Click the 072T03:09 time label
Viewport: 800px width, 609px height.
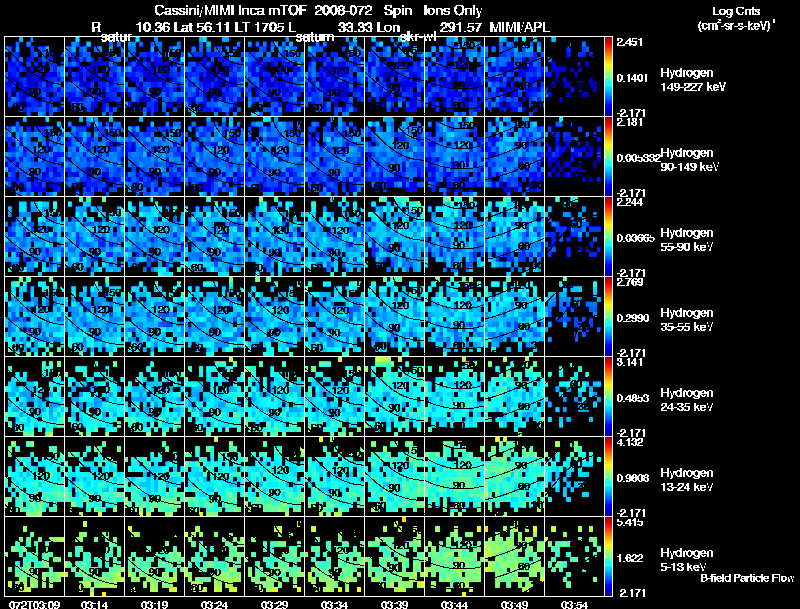click(35, 604)
